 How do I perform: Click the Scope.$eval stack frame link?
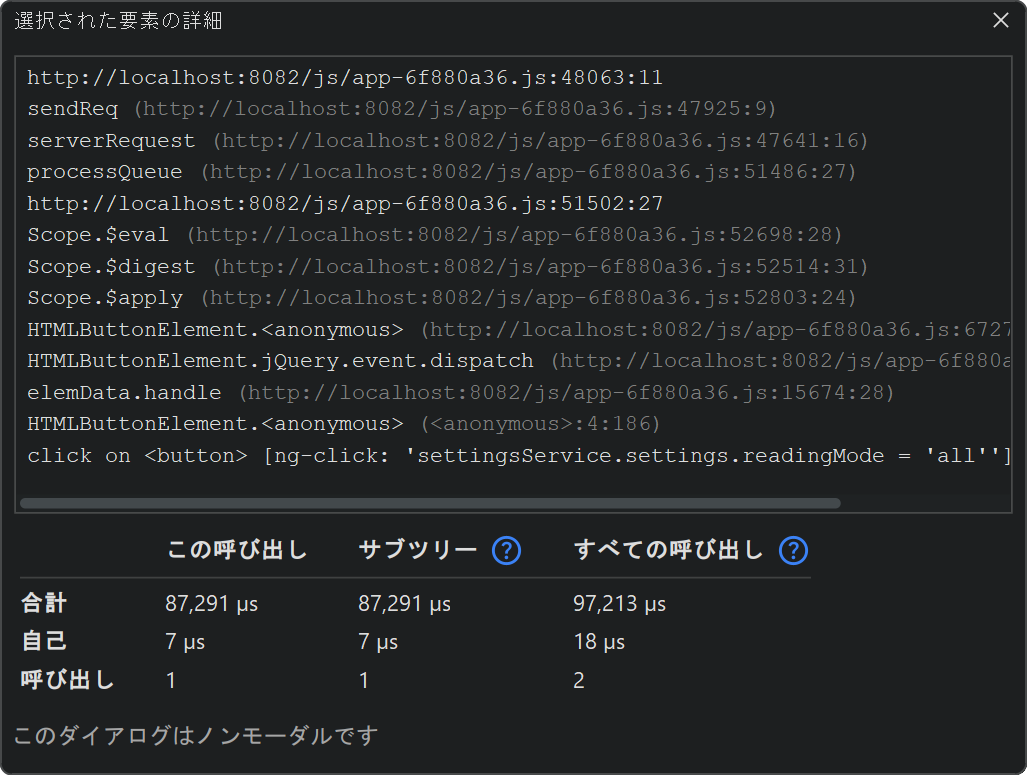(x=515, y=236)
